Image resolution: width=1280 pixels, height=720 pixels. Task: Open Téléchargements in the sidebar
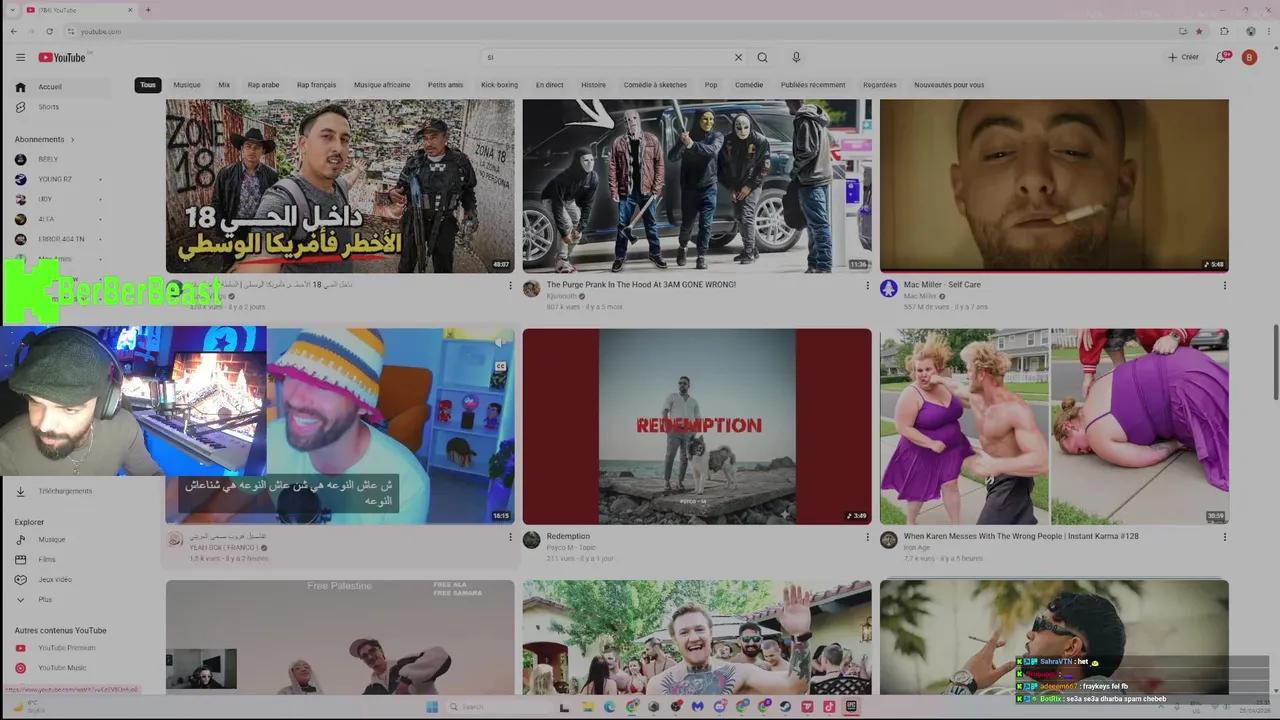coord(62,491)
